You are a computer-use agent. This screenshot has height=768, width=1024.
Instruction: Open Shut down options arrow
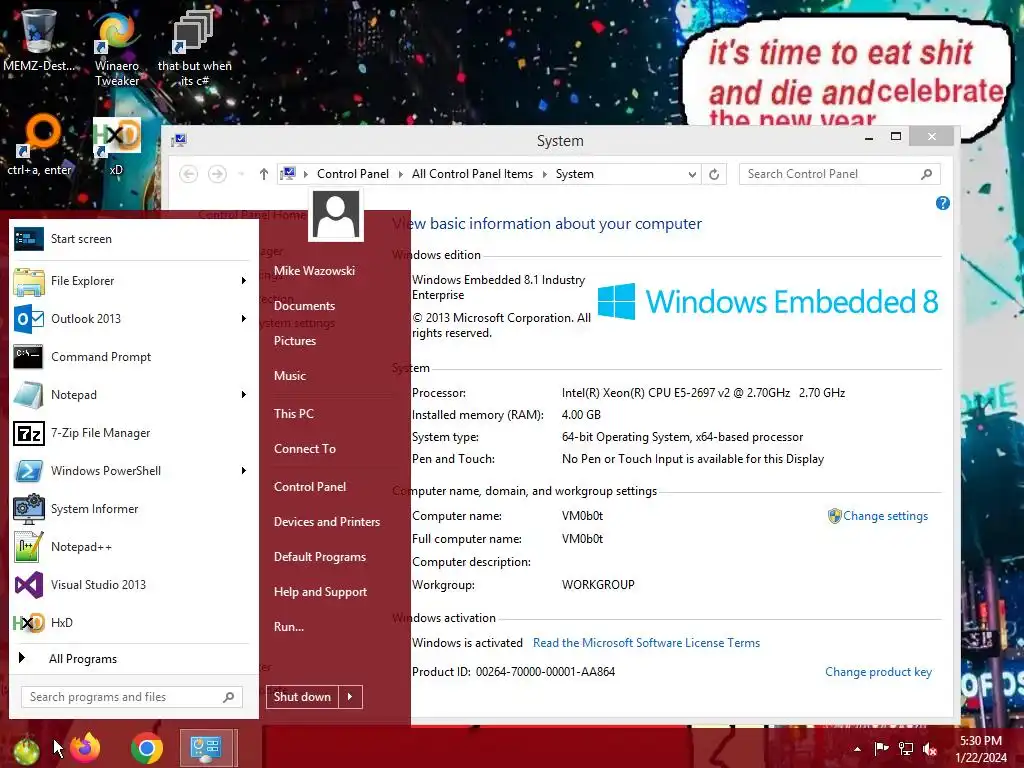[350, 697]
